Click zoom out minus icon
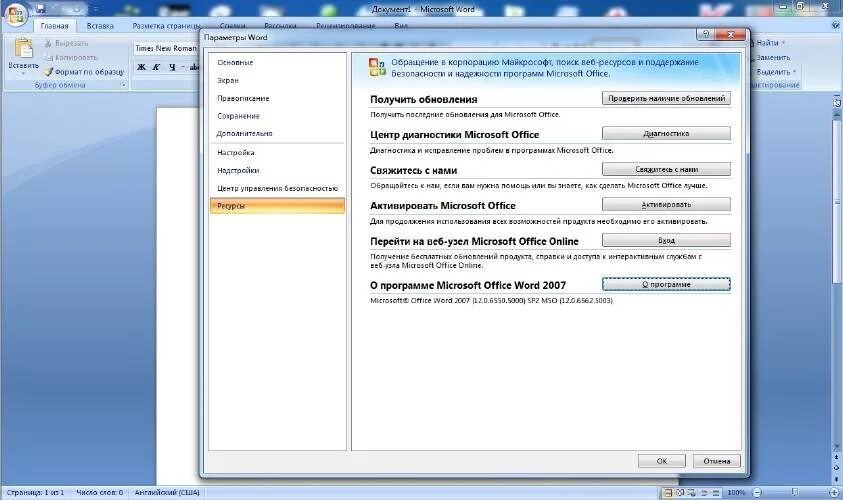Screen dimensions: 843x500 coord(757,492)
